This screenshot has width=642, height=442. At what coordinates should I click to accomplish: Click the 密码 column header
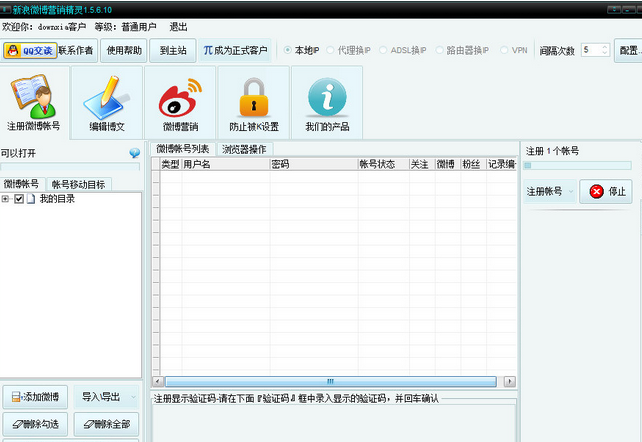coord(314,164)
